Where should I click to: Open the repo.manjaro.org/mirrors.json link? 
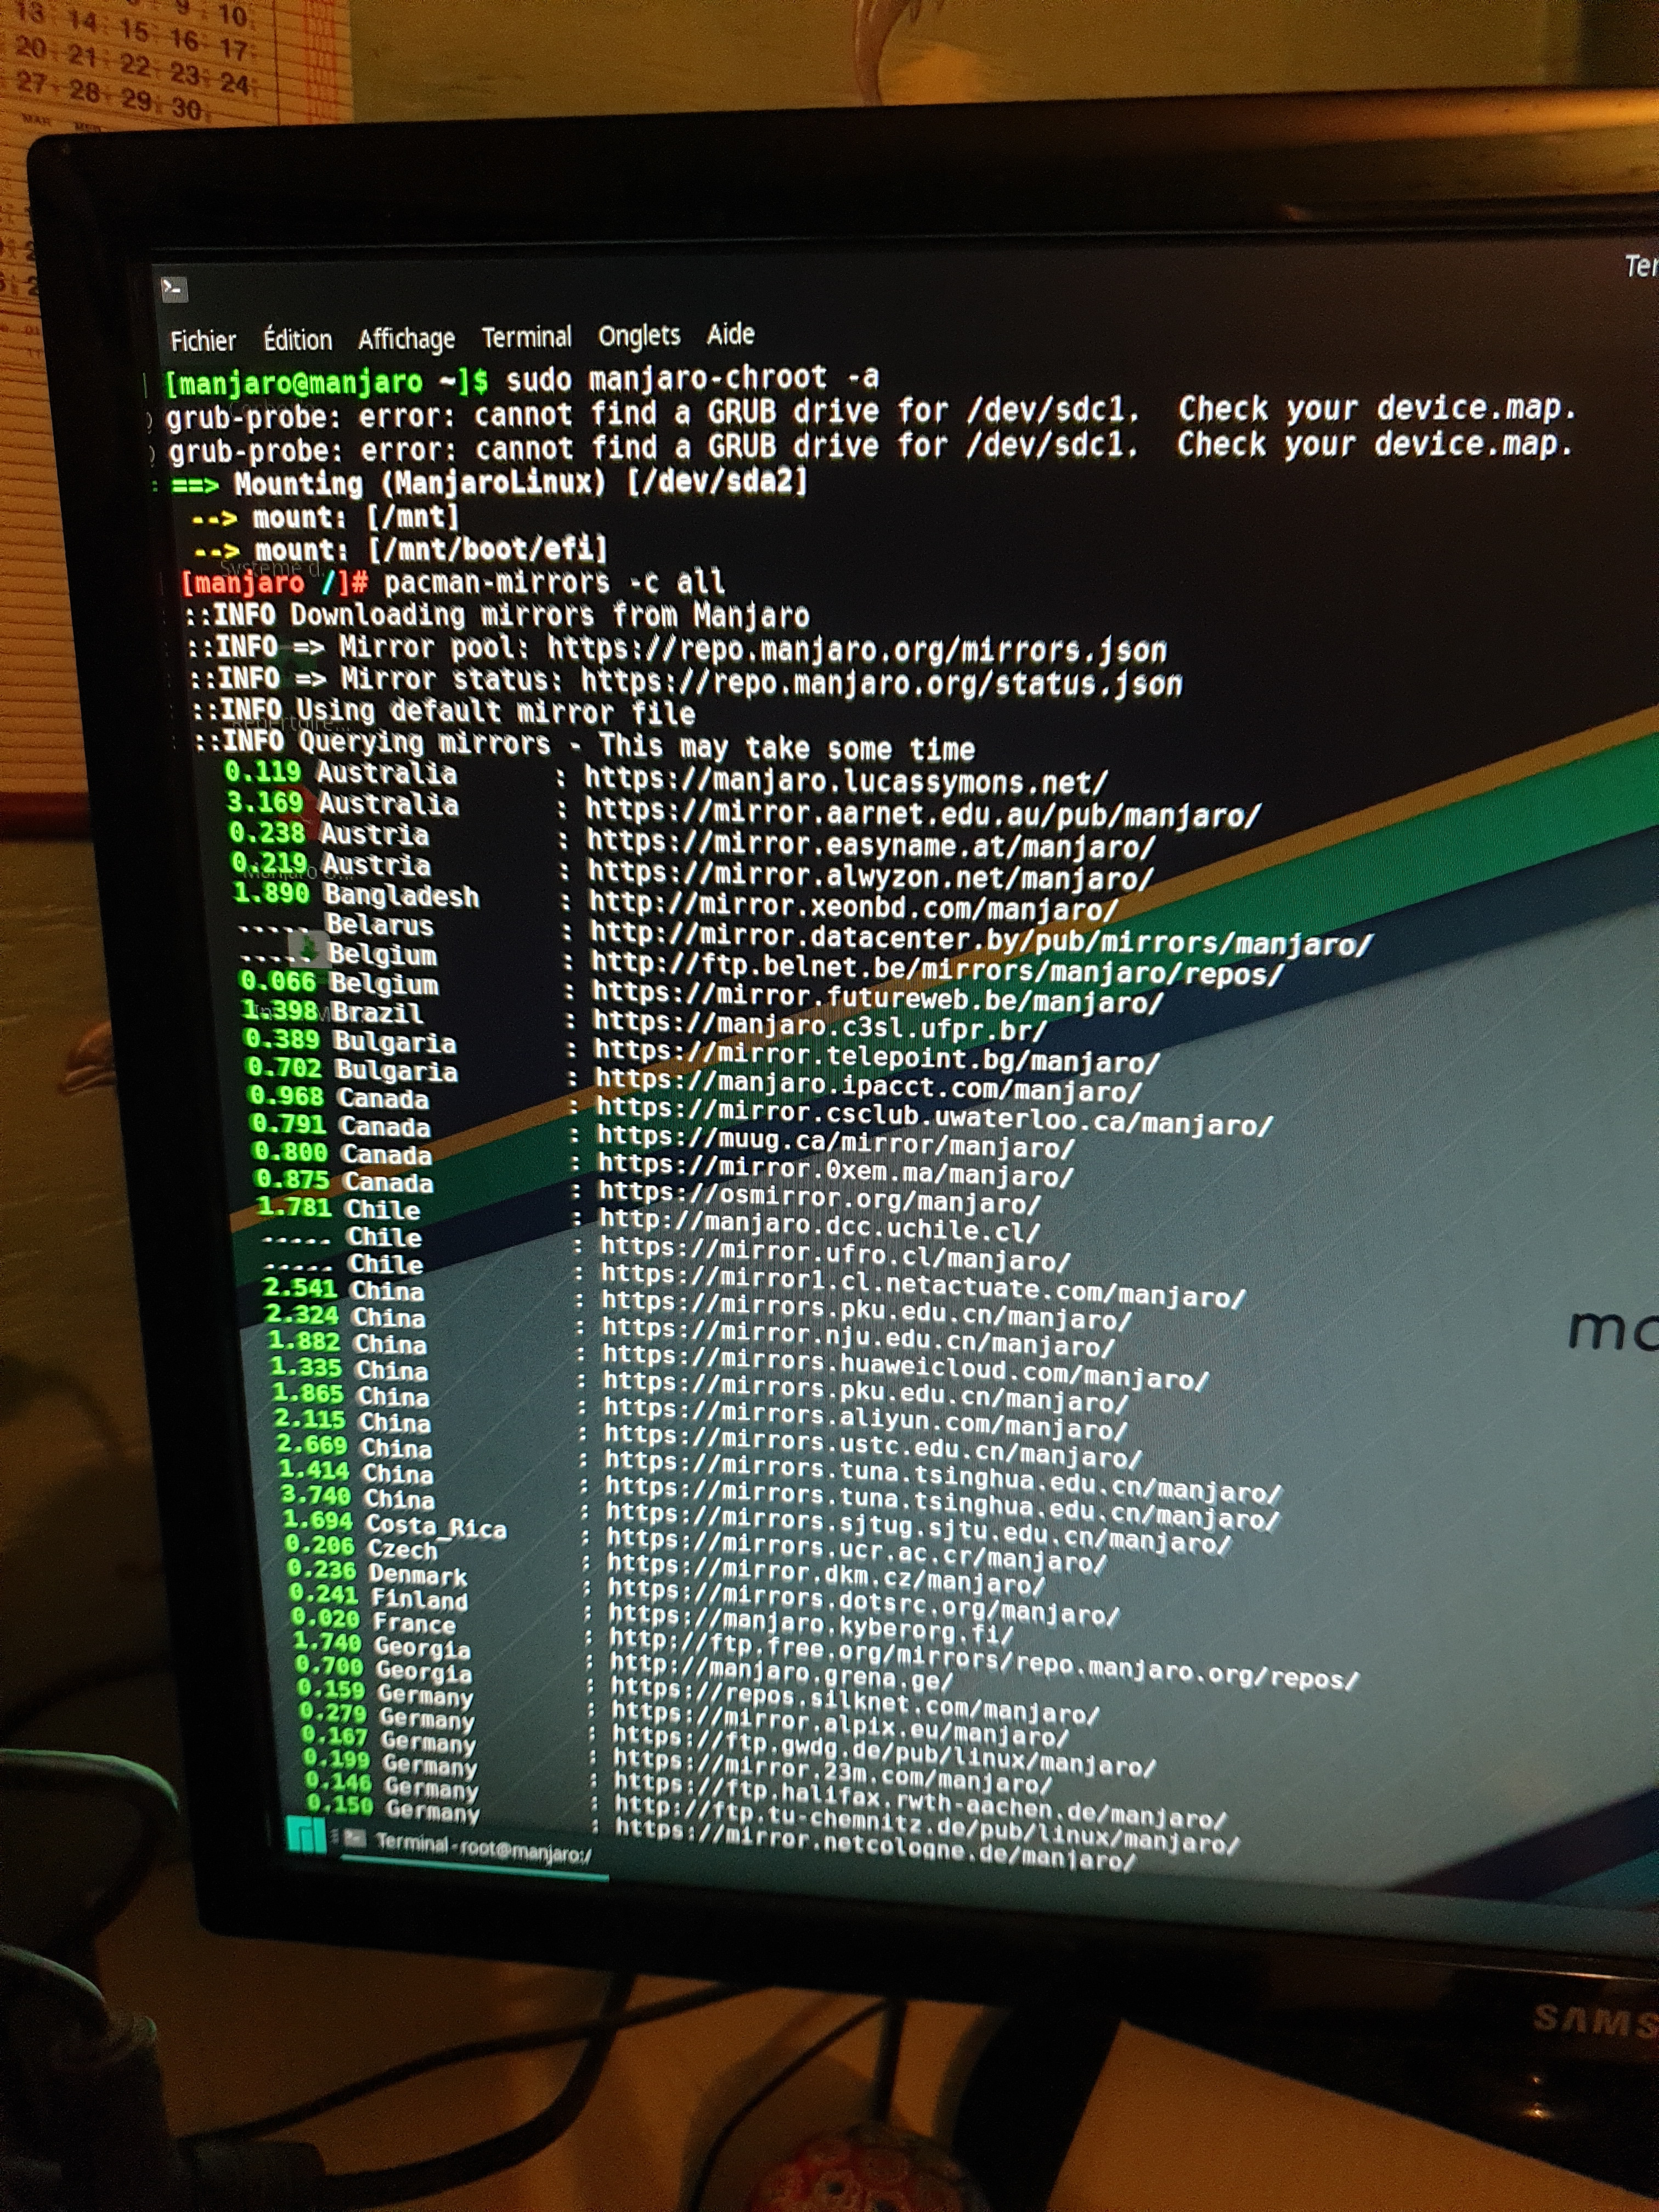[856, 650]
